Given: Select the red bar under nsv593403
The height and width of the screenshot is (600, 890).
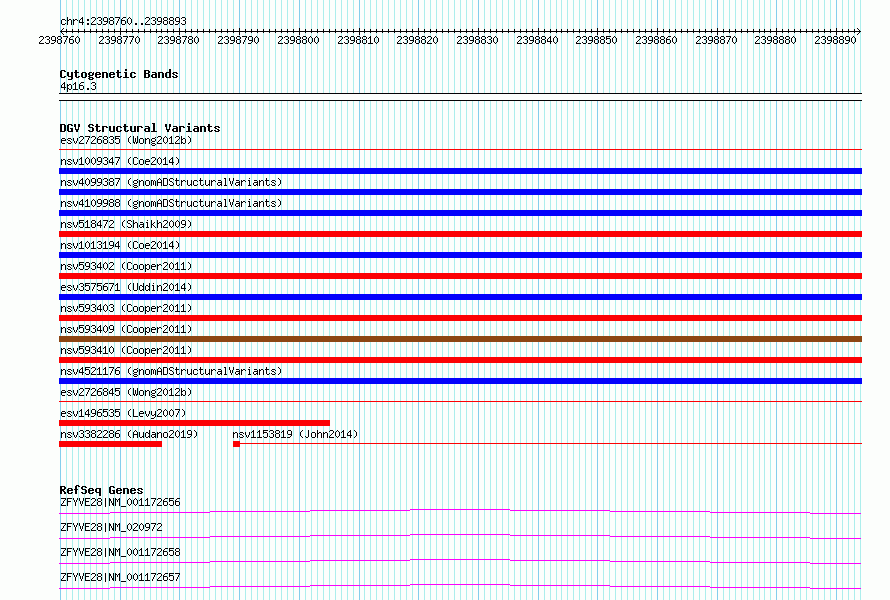Looking at the screenshot, I should pyautogui.click(x=460, y=318).
